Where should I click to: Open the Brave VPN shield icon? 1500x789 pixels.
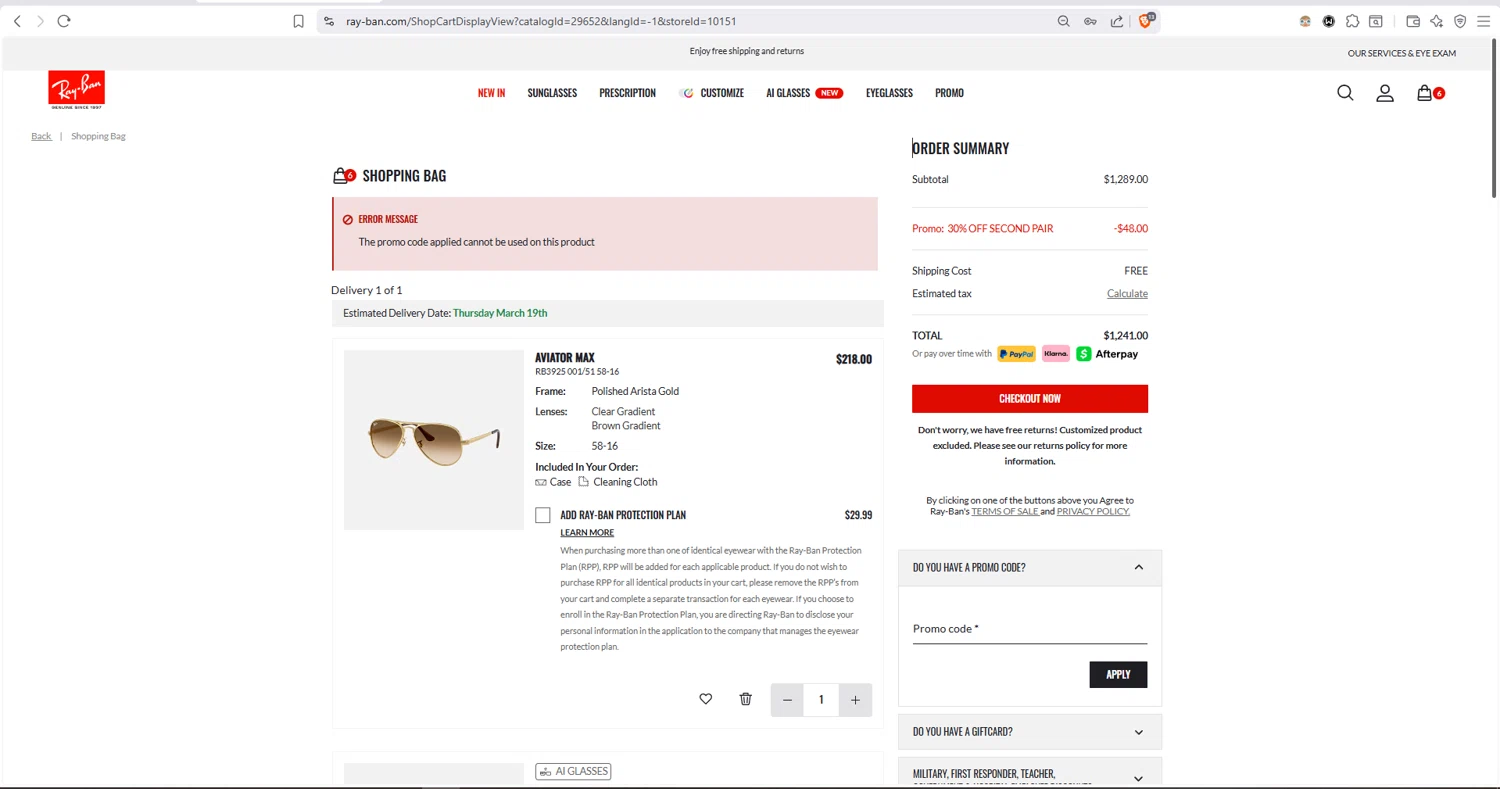[x=1460, y=21]
